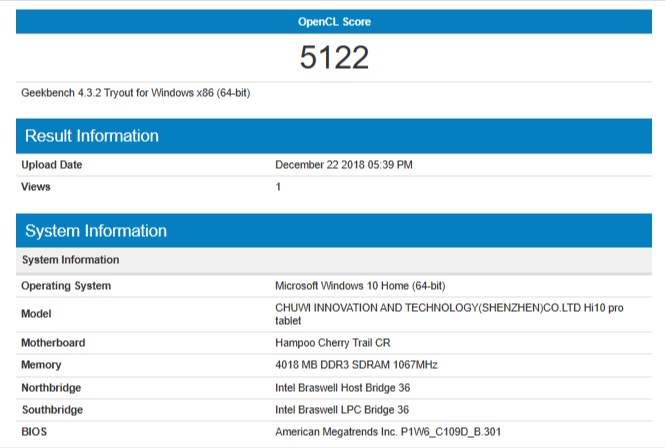Click the BIOS label
This screenshot has width=665, height=448.
click(x=34, y=432)
